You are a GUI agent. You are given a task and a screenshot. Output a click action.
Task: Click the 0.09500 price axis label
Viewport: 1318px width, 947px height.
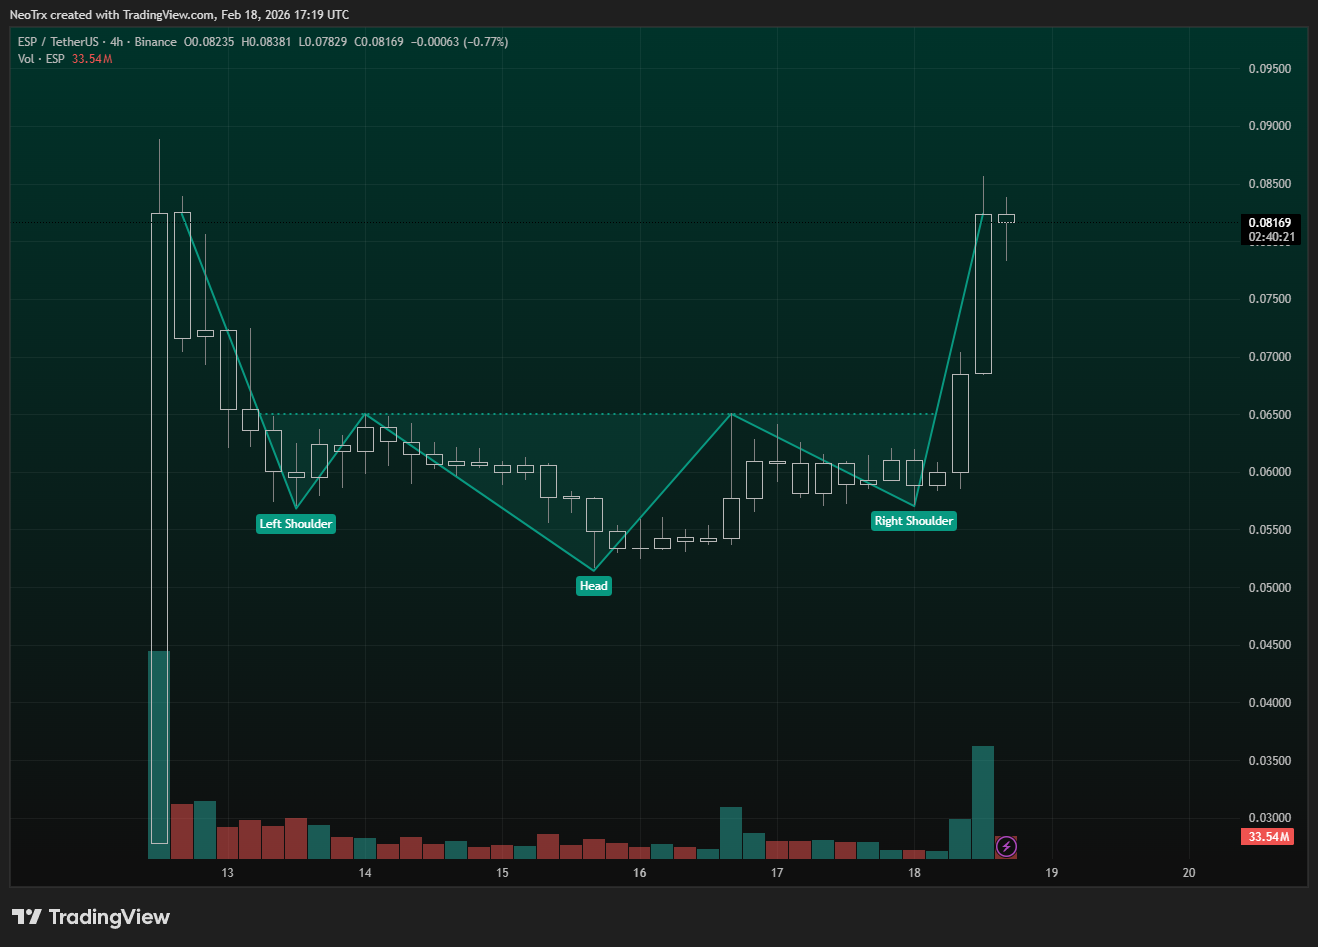(x=1269, y=69)
